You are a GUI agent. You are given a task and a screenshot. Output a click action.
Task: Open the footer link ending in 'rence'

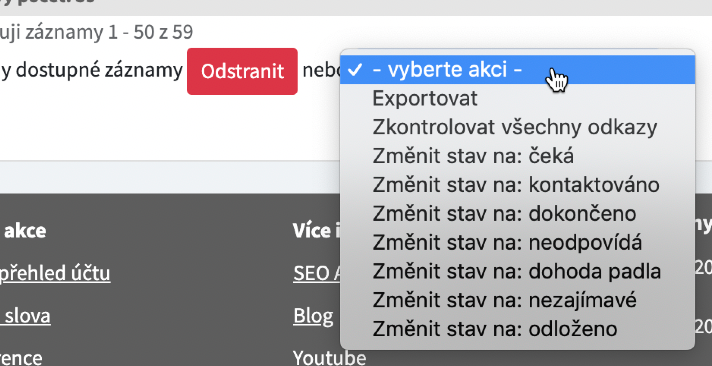[x=21, y=358]
